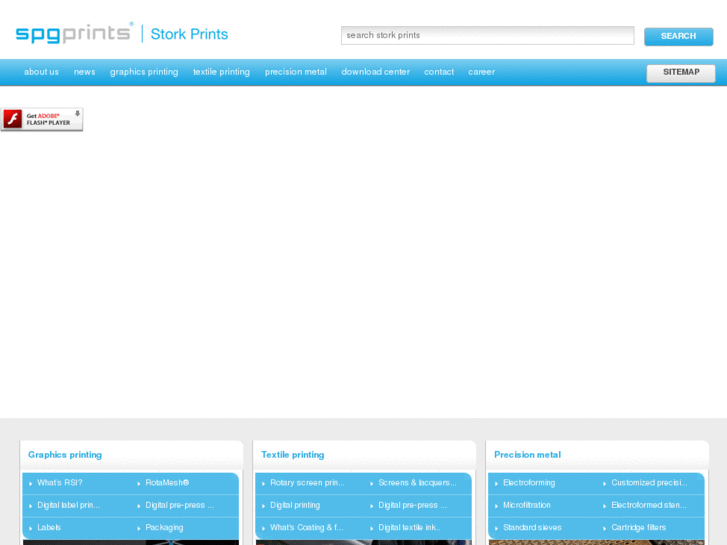Open the about us menu
Image resolution: width=727 pixels, height=545 pixels.
[x=41, y=72]
